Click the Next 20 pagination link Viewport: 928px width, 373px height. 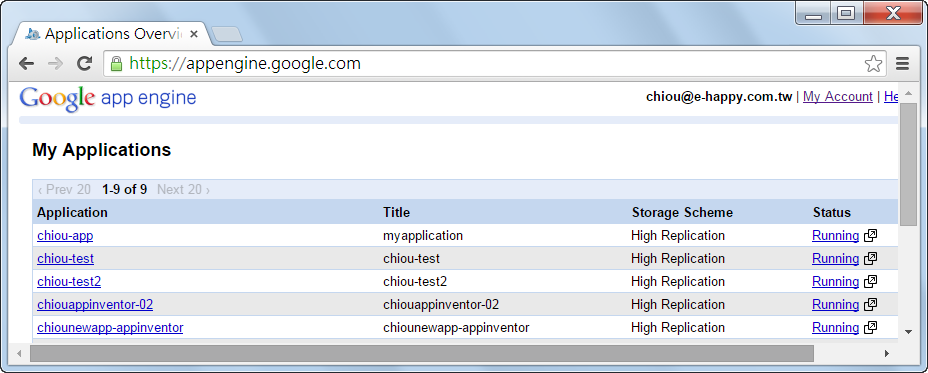[183, 189]
